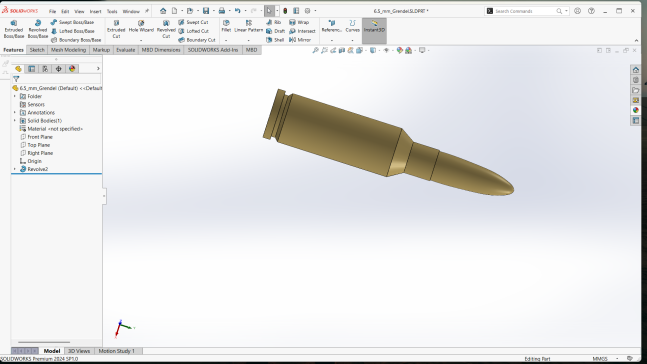Click the Rebuild traffic light icon

[x=285, y=11]
